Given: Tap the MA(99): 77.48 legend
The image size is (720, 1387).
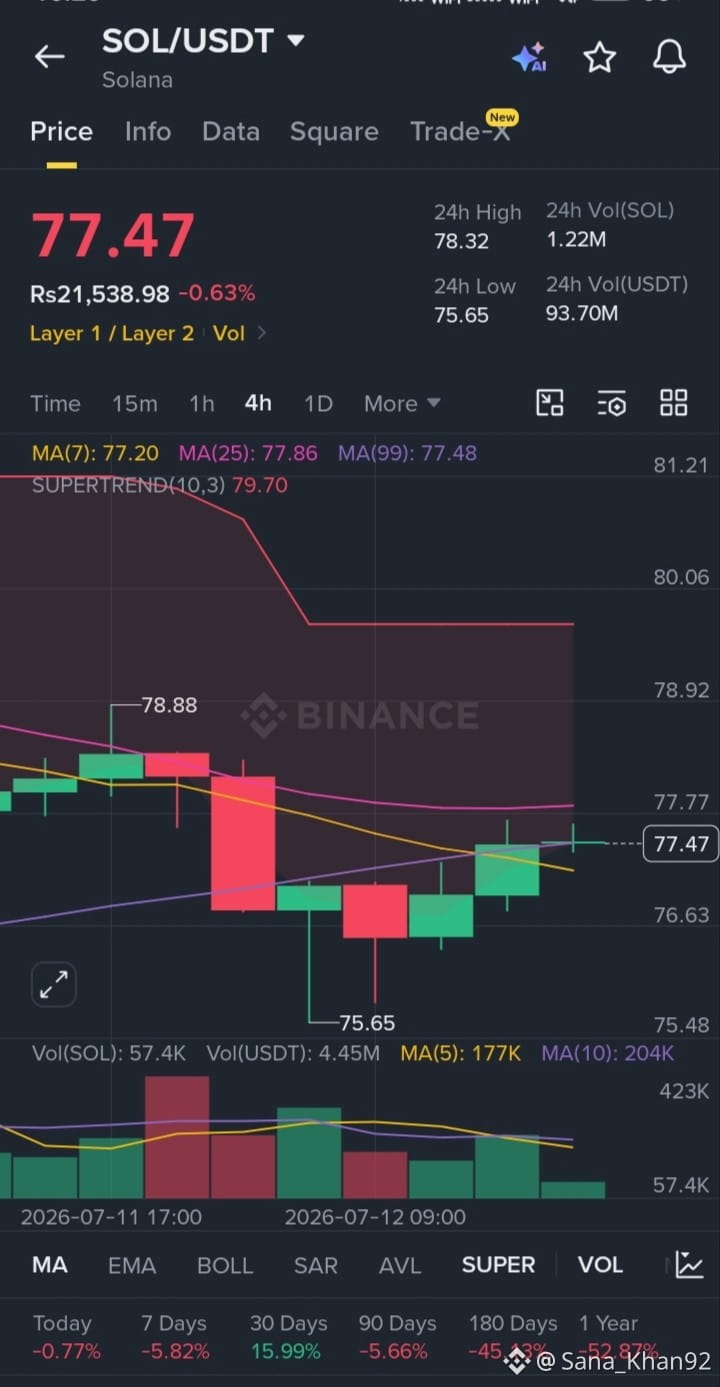Looking at the screenshot, I should click(407, 453).
